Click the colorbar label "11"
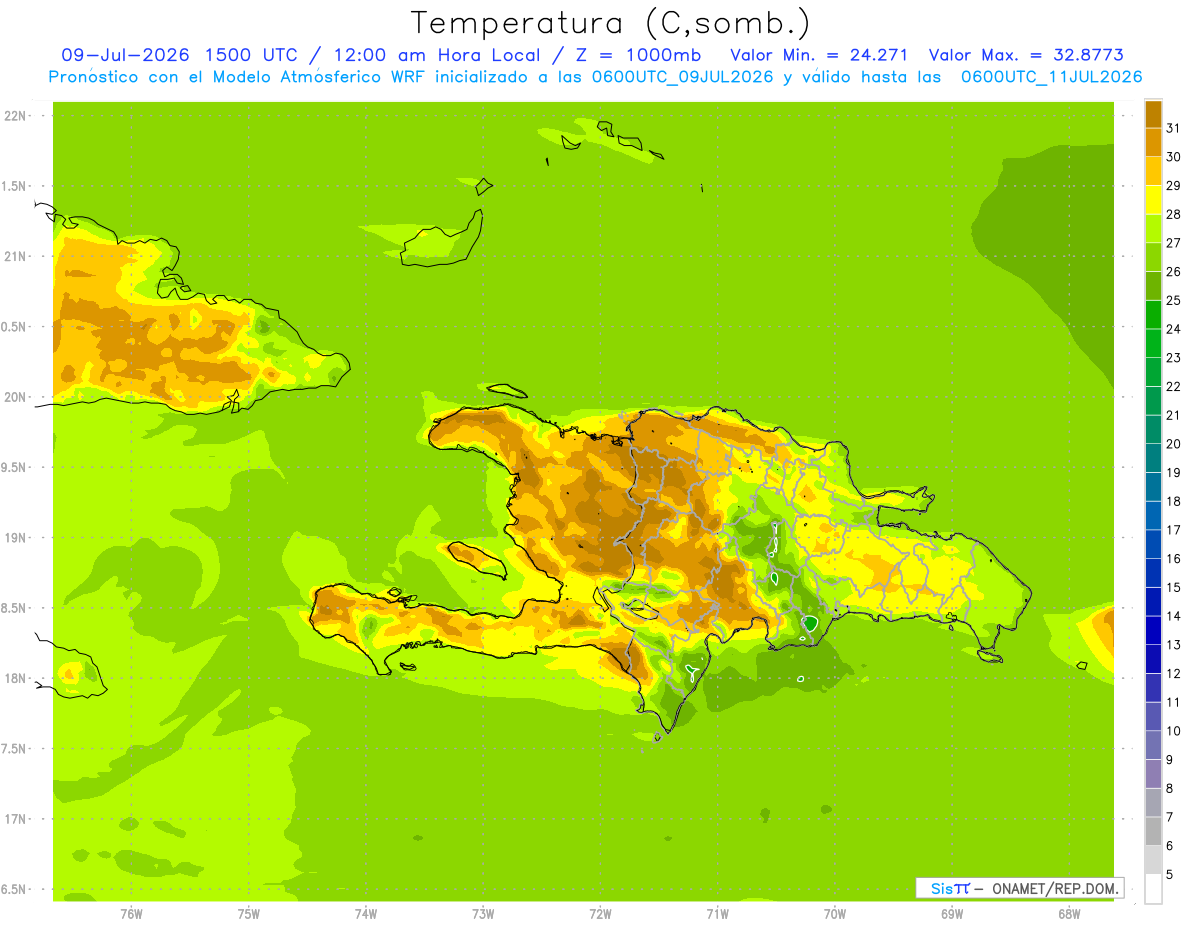 click(1174, 702)
